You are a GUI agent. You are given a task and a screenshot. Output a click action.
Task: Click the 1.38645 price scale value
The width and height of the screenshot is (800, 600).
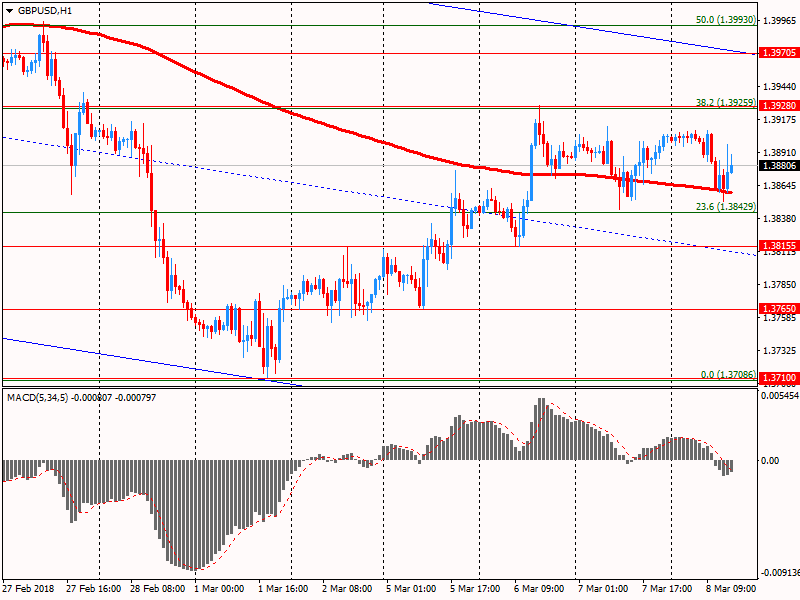[x=780, y=185]
